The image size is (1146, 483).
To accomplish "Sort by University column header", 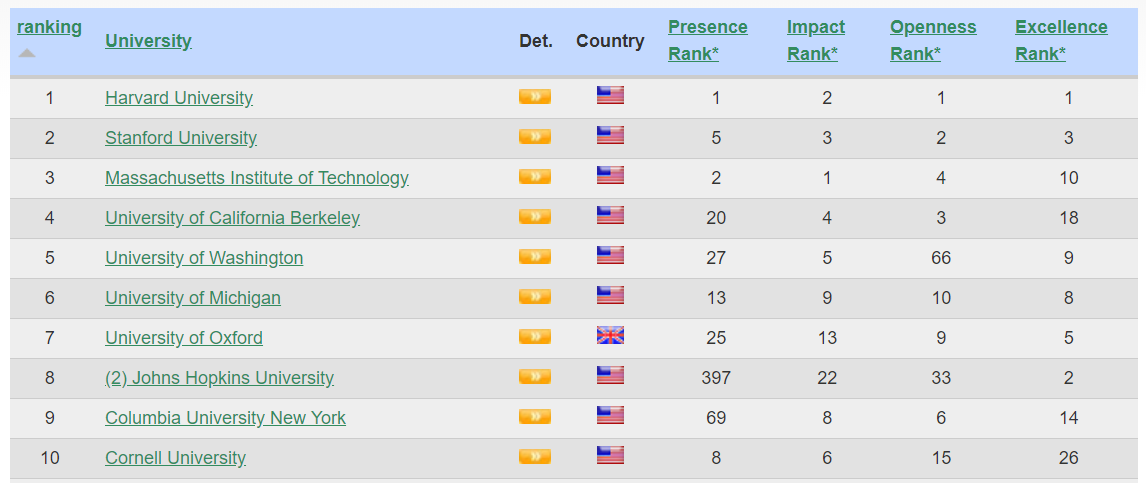I will 148,41.
